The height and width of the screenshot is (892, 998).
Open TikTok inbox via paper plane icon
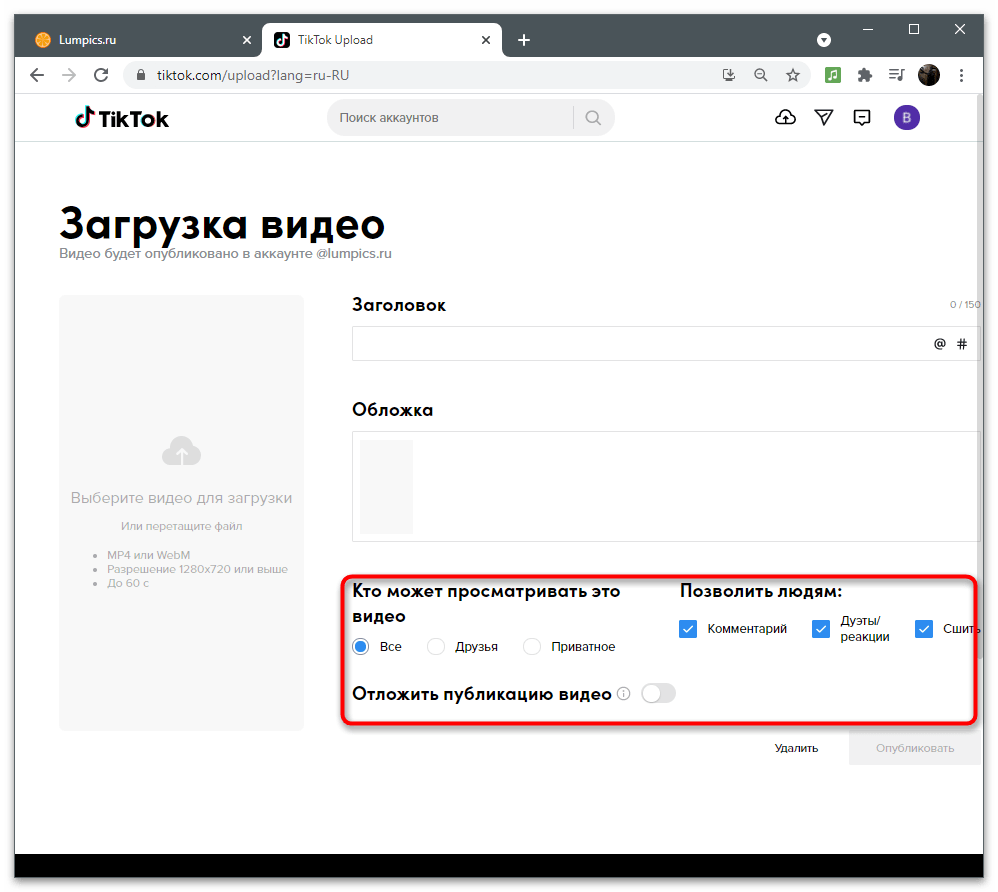pos(824,117)
